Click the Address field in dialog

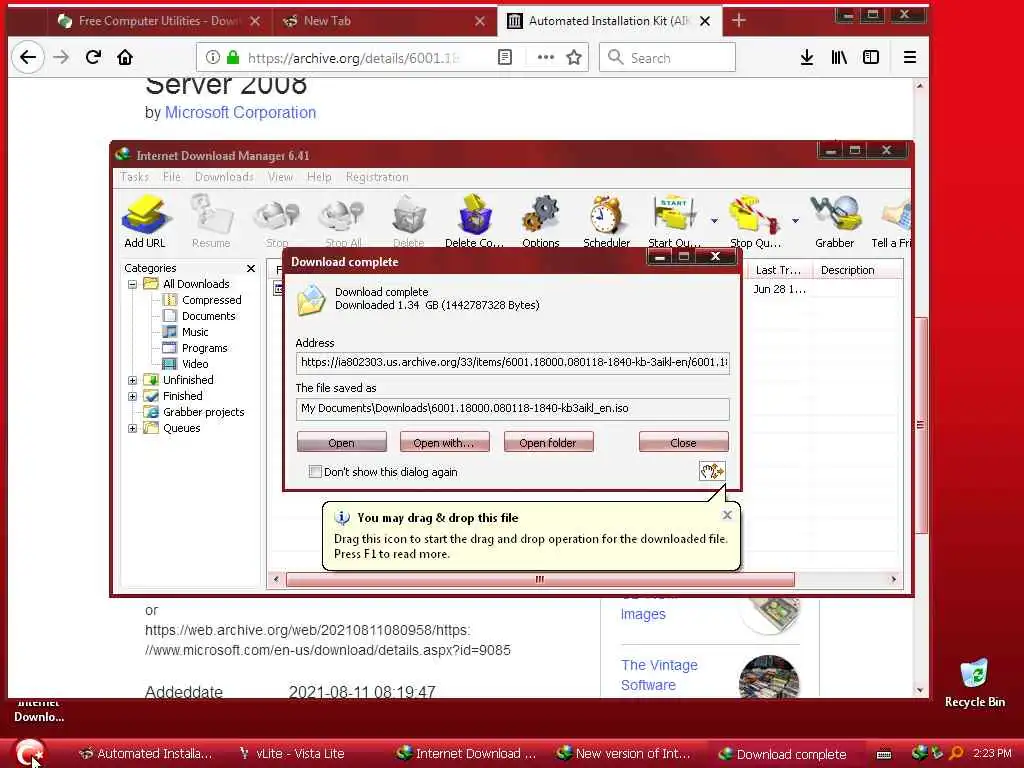pos(513,362)
